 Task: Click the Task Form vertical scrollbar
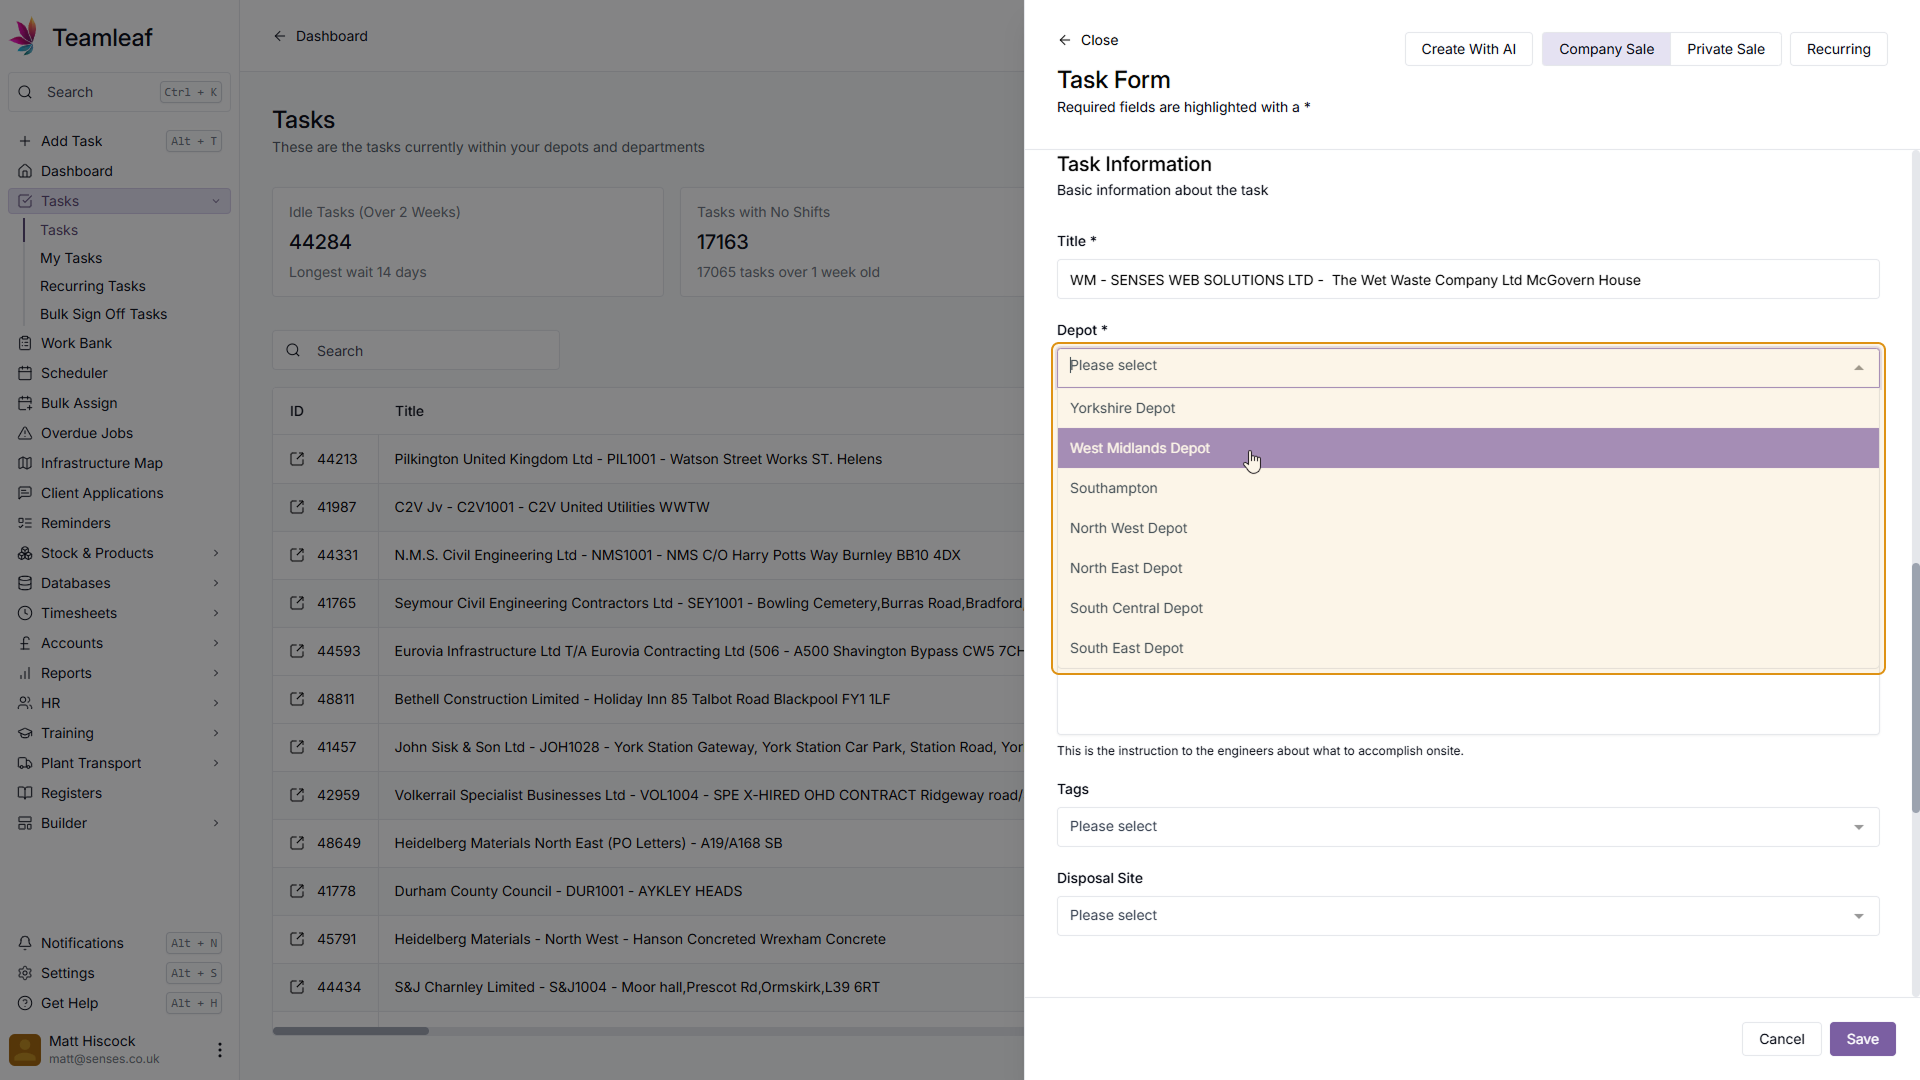click(1915, 688)
